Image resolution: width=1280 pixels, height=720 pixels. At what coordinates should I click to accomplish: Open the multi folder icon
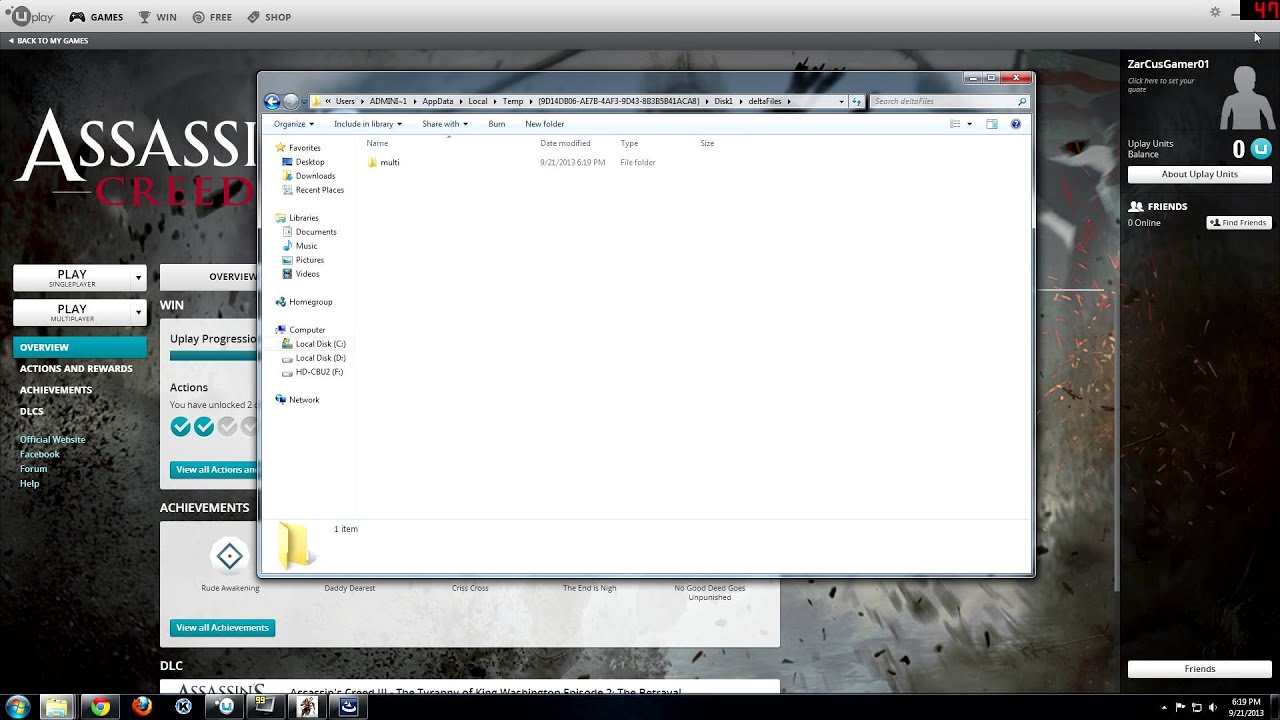point(372,162)
